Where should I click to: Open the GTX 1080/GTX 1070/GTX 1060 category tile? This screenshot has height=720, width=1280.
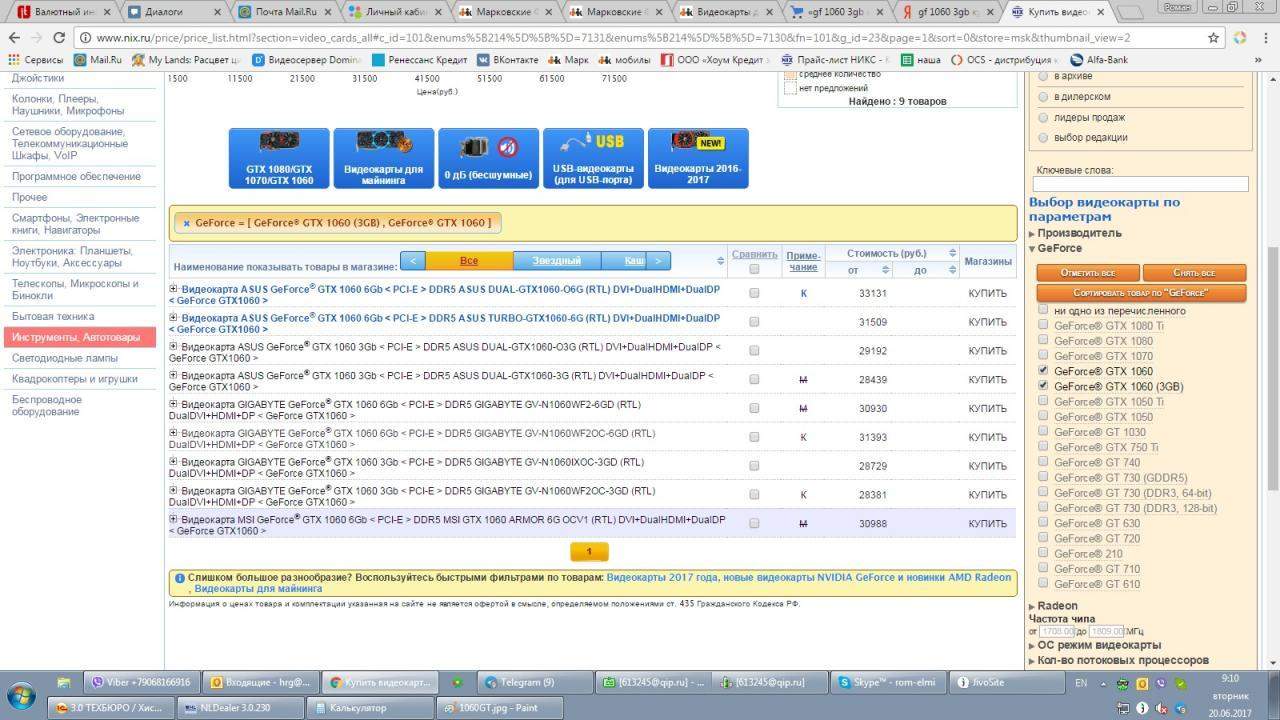pos(279,158)
